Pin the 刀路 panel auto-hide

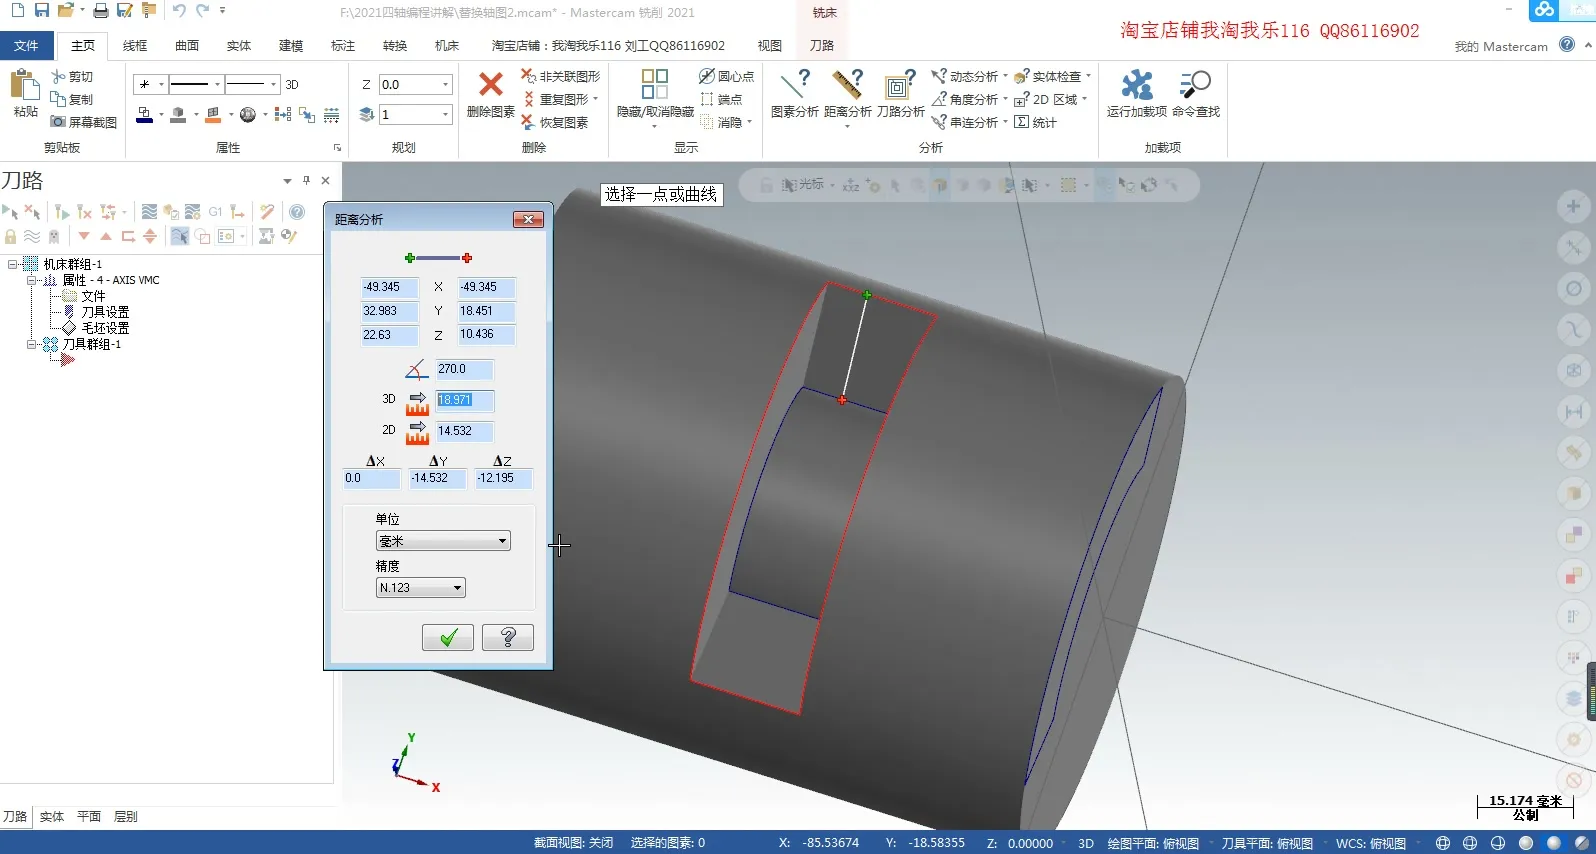(306, 181)
